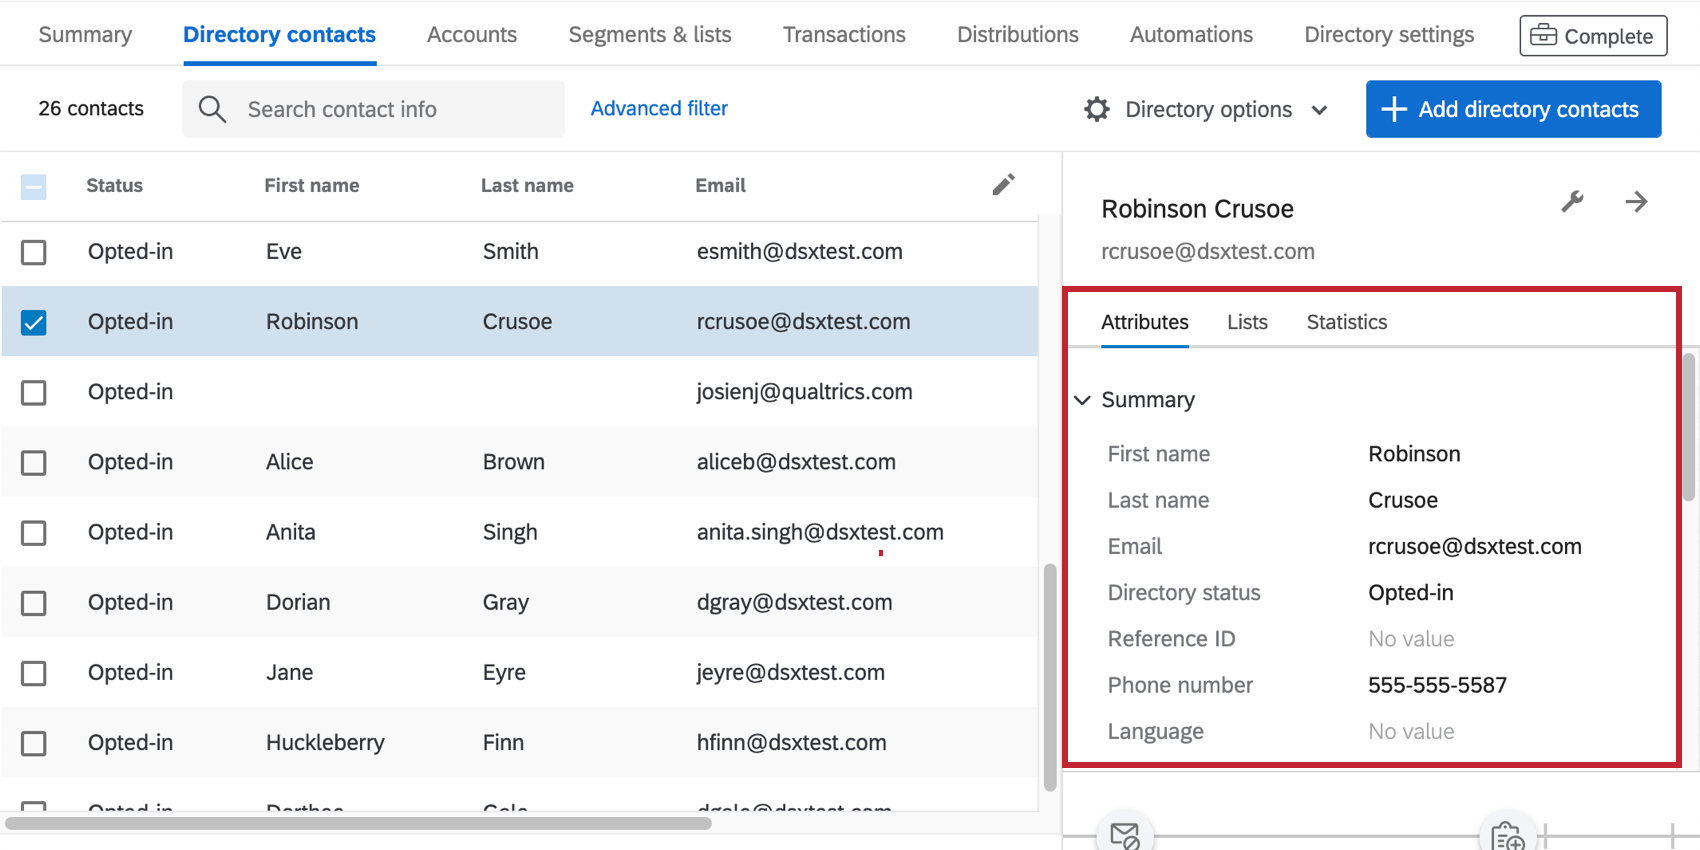Image resolution: width=1700 pixels, height=850 pixels.
Task: Select the Alice Brown checkbox
Action: click(34, 462)
